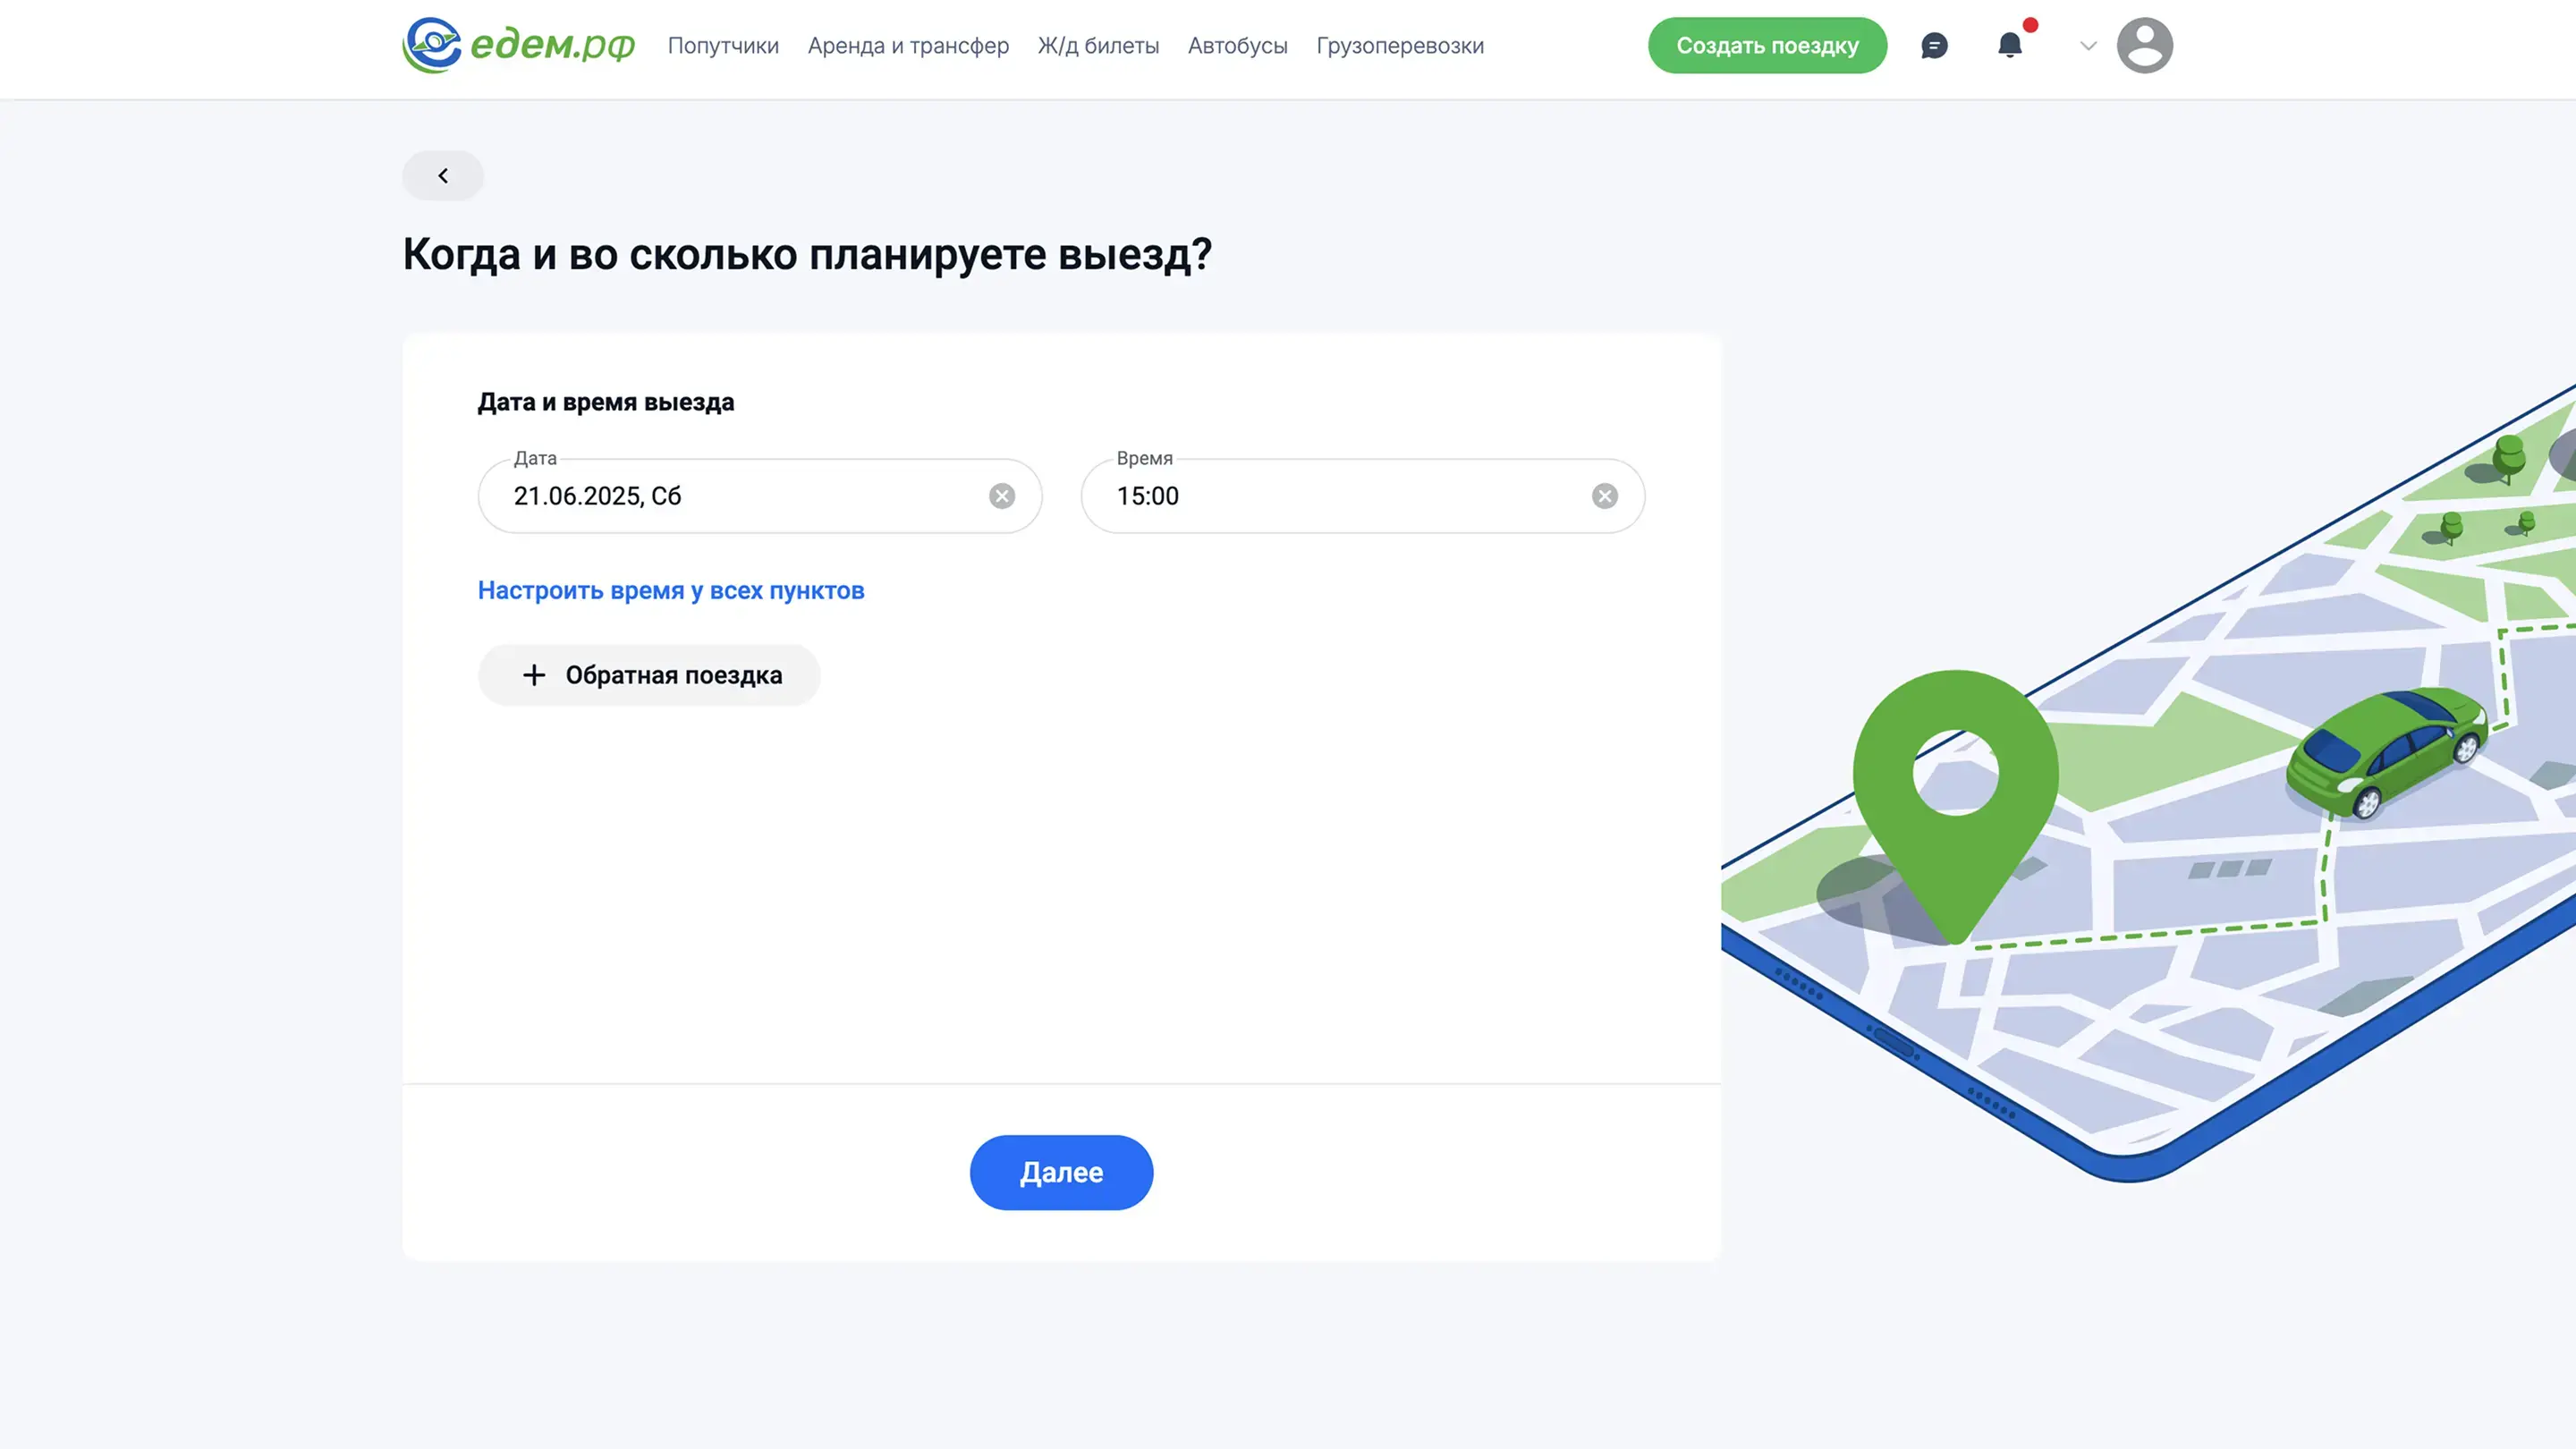
Task: Open the Время time selector field
Action: click(x=1340, y=496)
